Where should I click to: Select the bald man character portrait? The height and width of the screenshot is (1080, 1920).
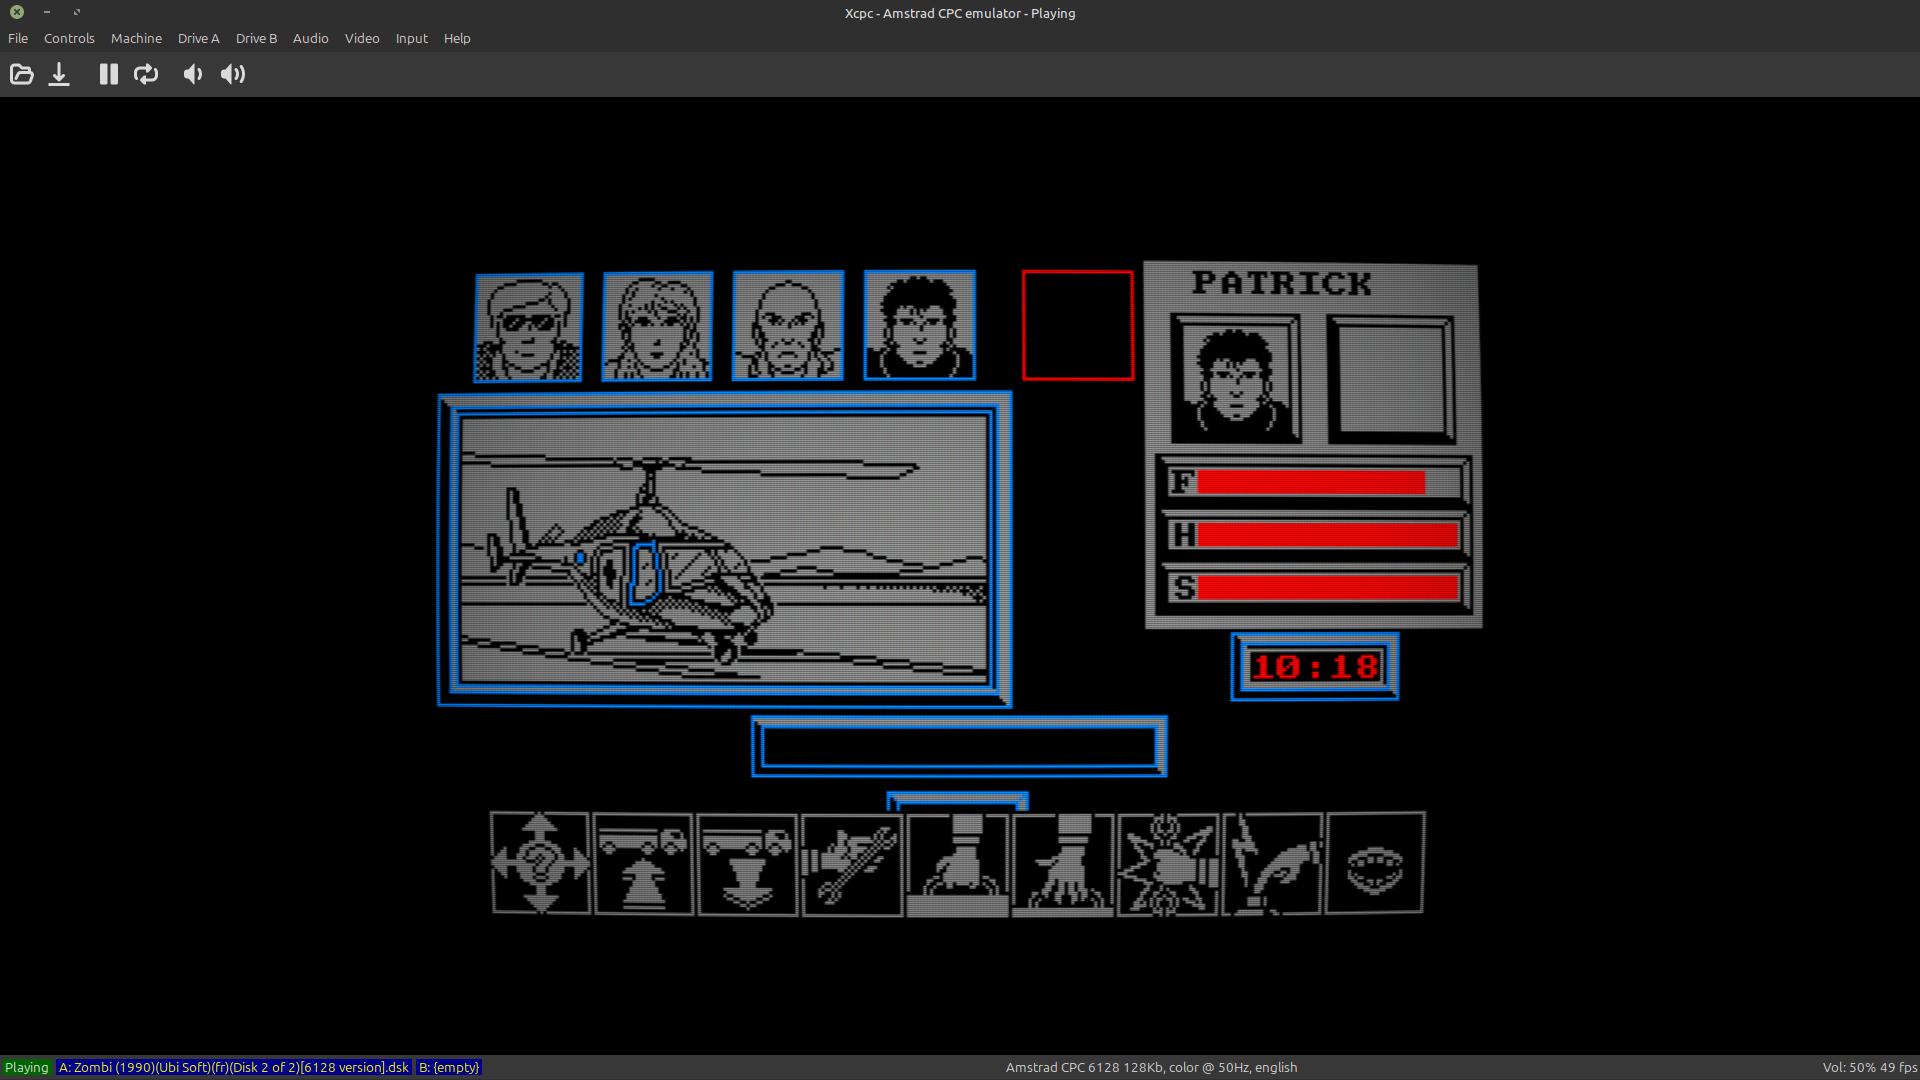[x=788, y=326]
